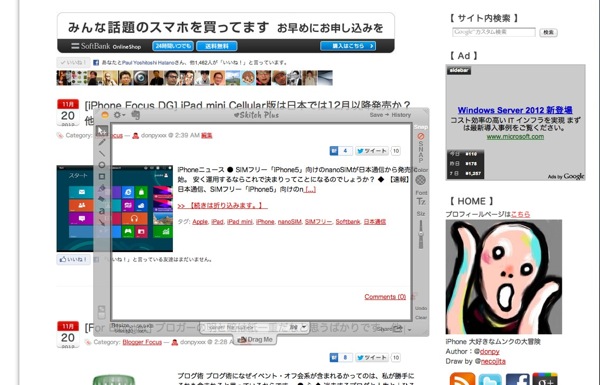Click the Twitter icon in the sidebar
This screenshot has width=600, height=385.
click(490, 380)
